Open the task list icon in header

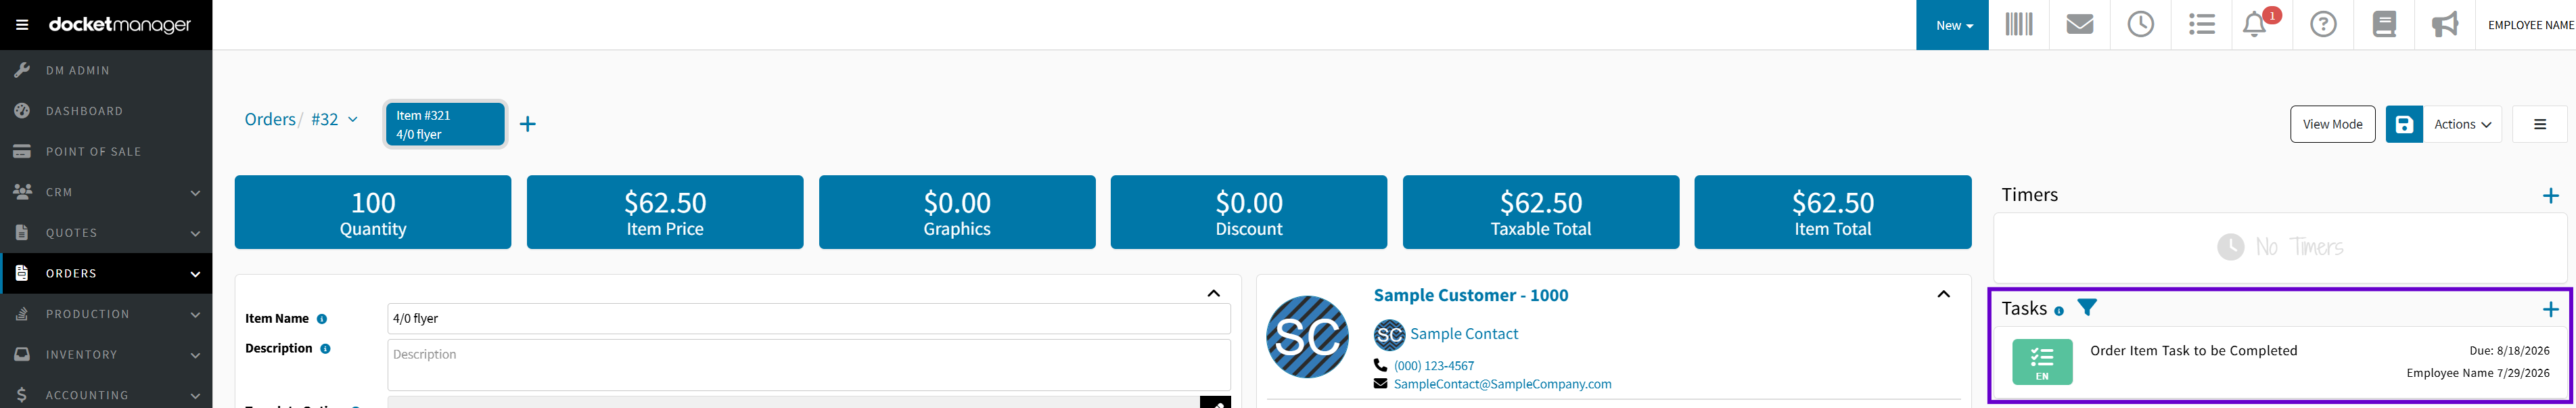pyautogui.click(x=2201, y=24)
